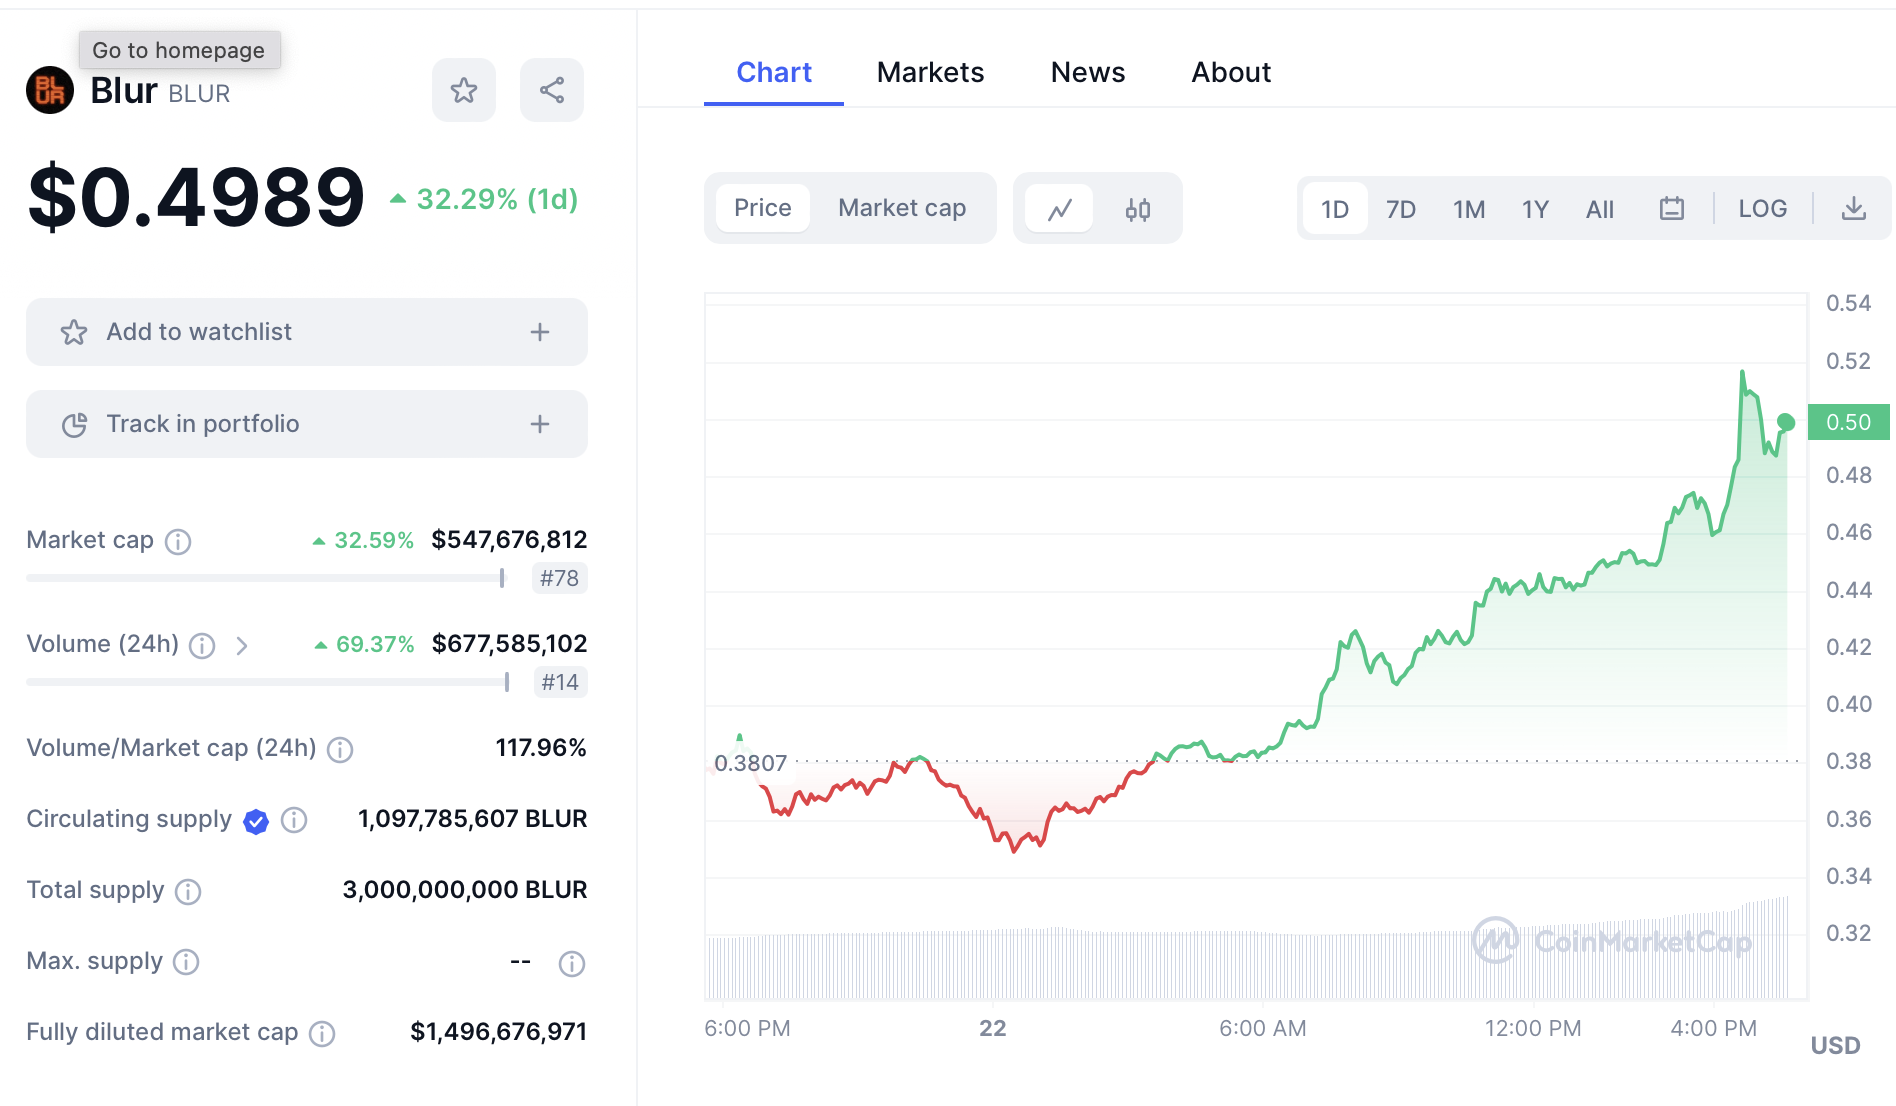Click the share icon button
Image resolution: width=1896 pixels, height=1106 pixels.
coord(552,91)
